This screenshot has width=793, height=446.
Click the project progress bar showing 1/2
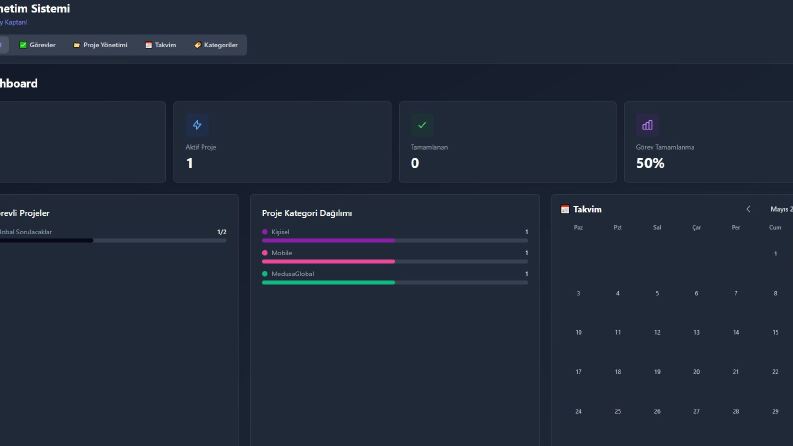point(113,241)
